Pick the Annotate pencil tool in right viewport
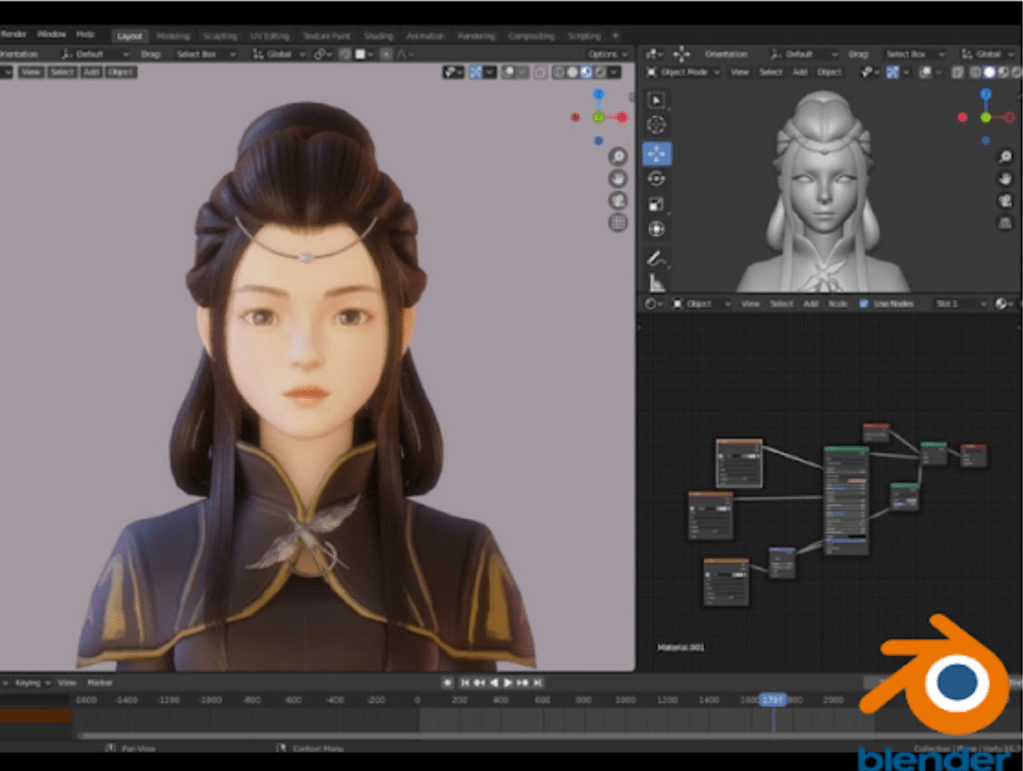Screen dimensions: 1023x771 pyautogui.click(x=656, y=257)
